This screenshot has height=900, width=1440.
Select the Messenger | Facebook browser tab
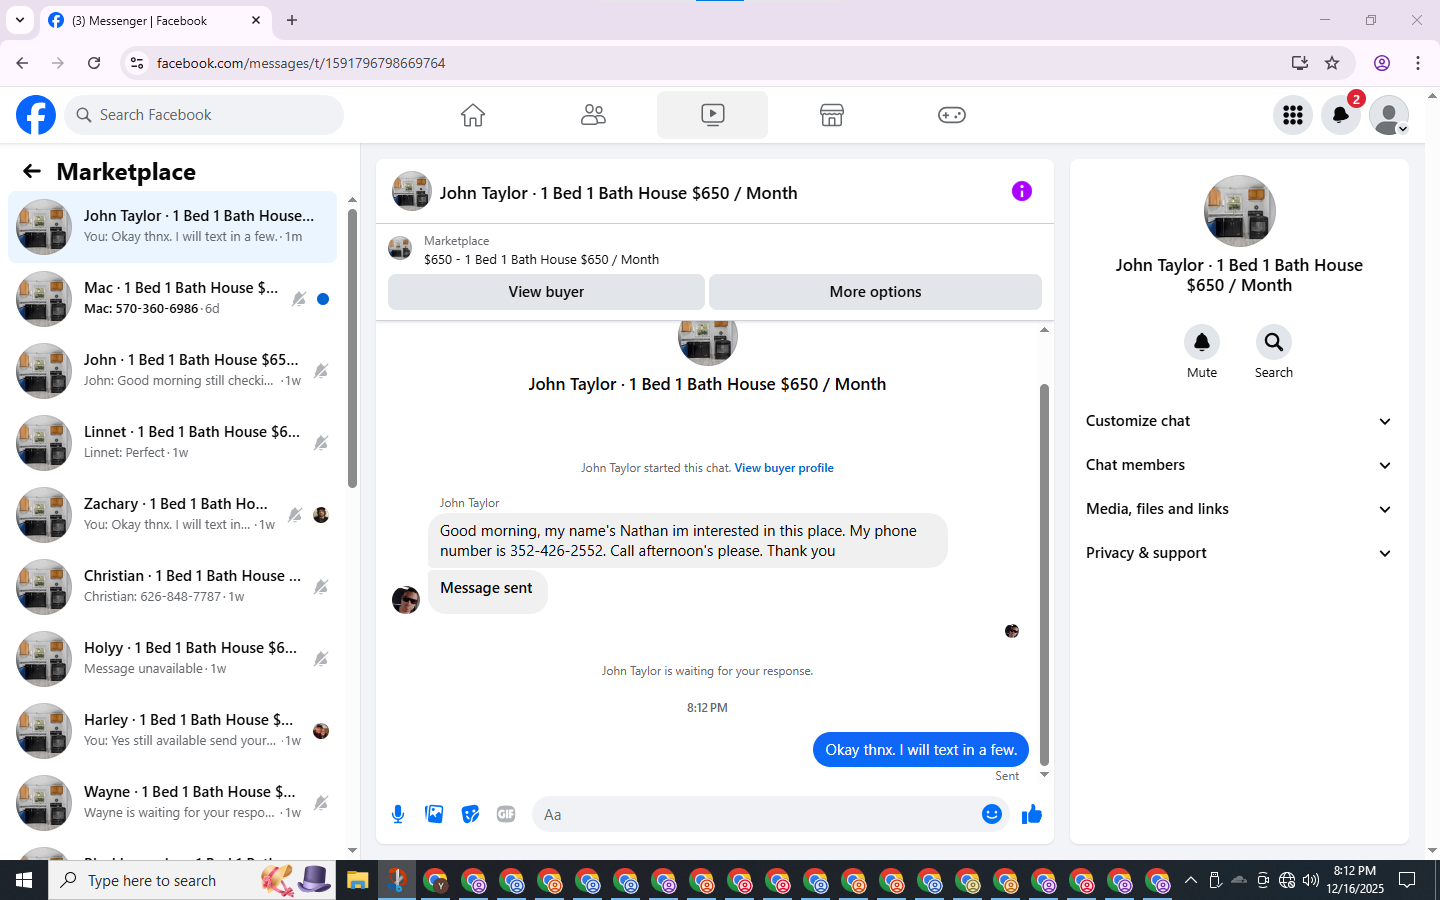tap(155, 20)
